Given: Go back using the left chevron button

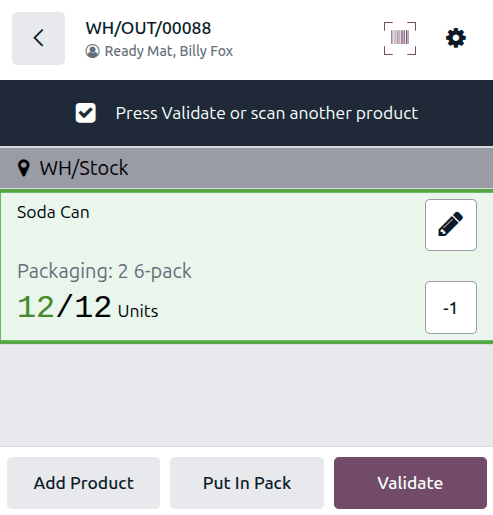Looking at the screenshot, I should (x=38, y=38).
